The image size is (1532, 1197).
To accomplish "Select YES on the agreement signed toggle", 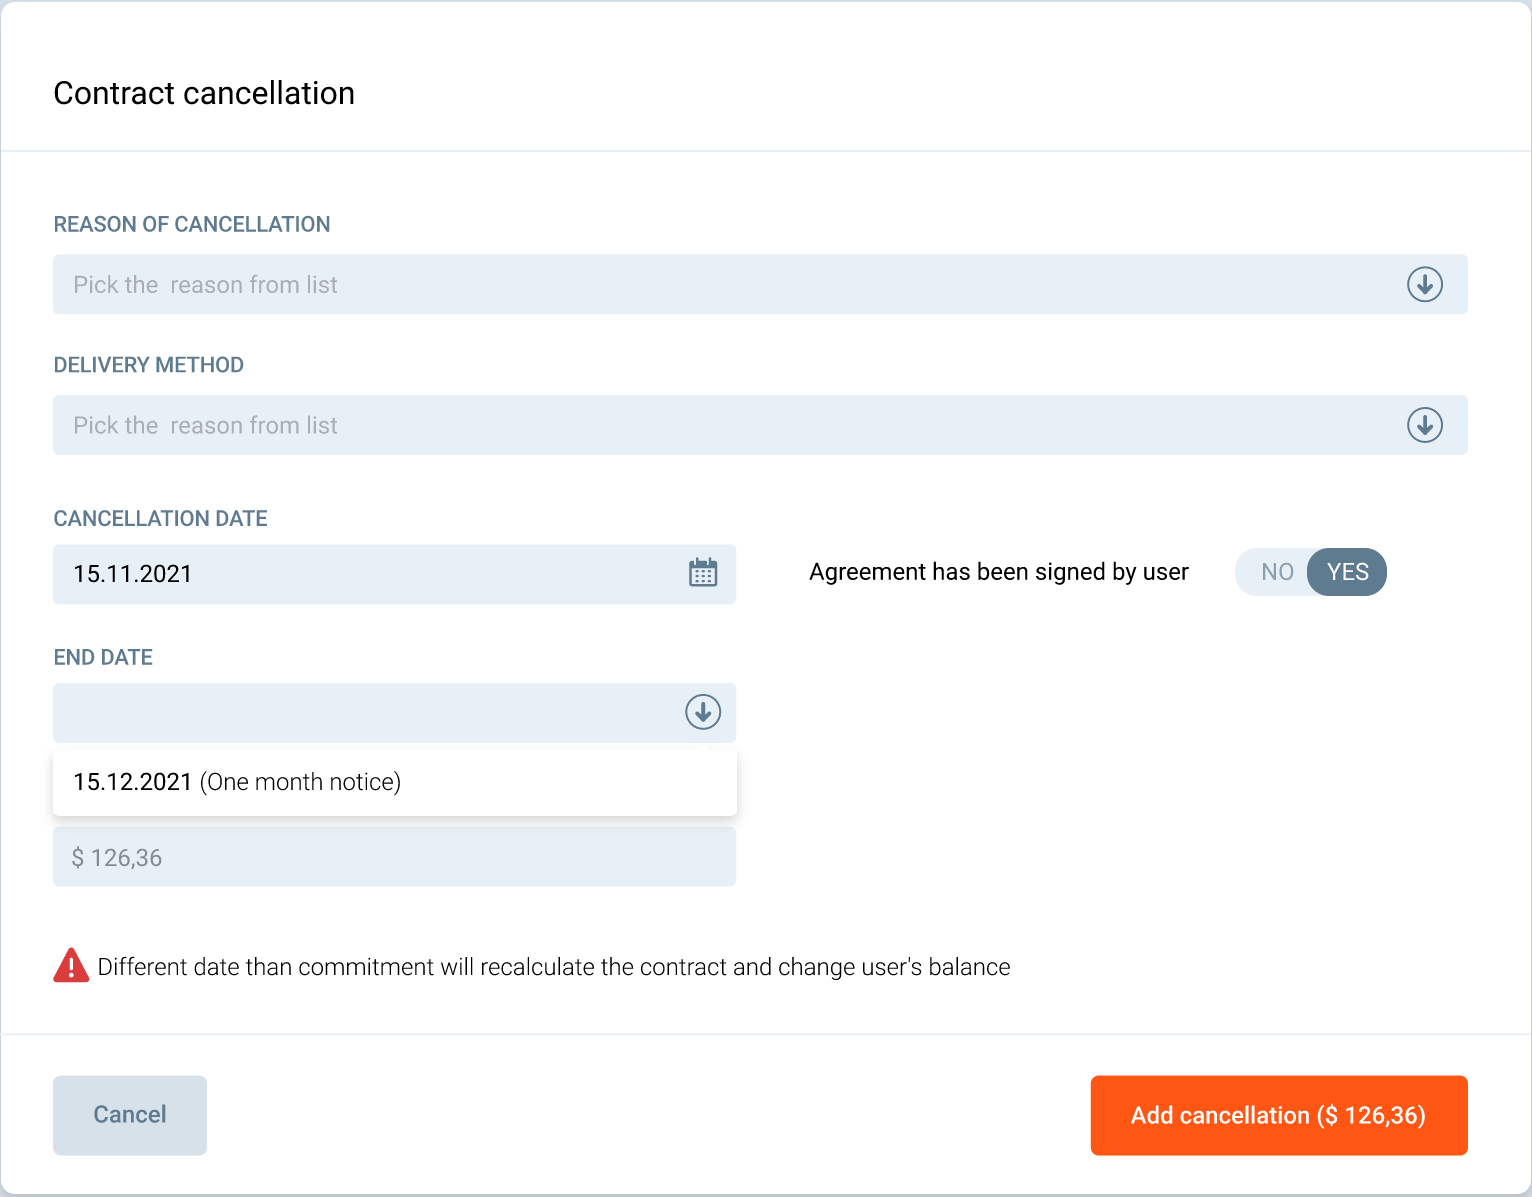I will click(1347, 572).
